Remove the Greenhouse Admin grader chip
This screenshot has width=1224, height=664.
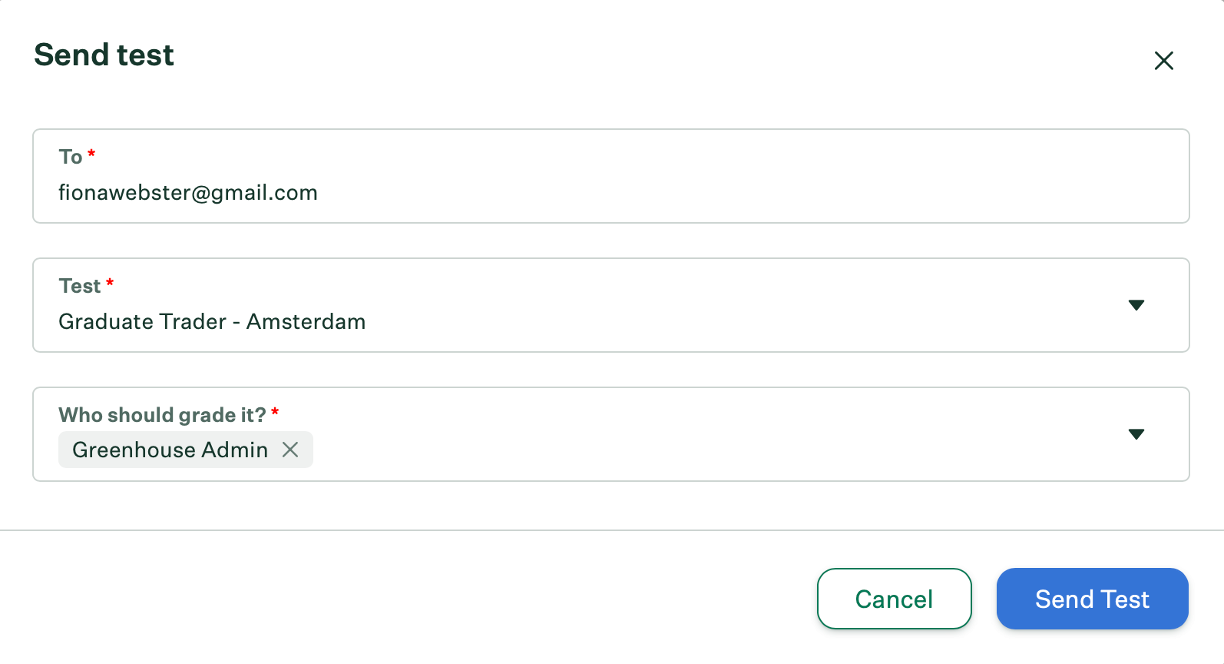(290, 450)
